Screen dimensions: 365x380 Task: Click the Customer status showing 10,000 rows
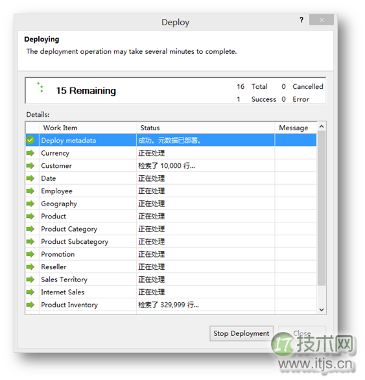pyautogui.click(x=167, y=166)
